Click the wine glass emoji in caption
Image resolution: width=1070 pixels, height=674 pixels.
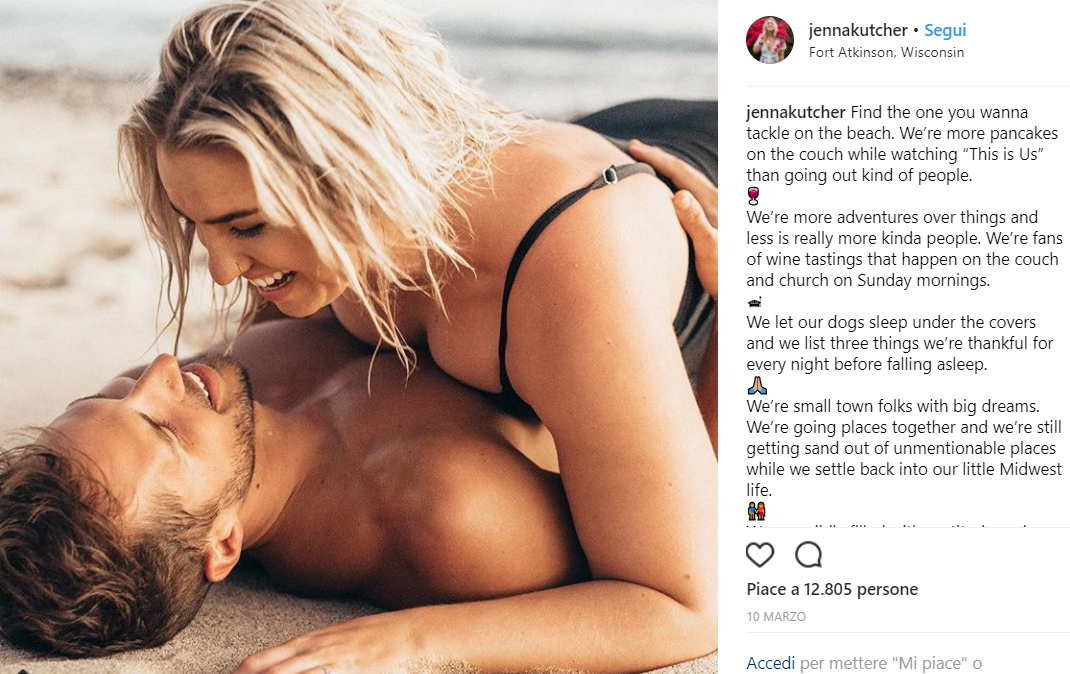pos(753,196)
